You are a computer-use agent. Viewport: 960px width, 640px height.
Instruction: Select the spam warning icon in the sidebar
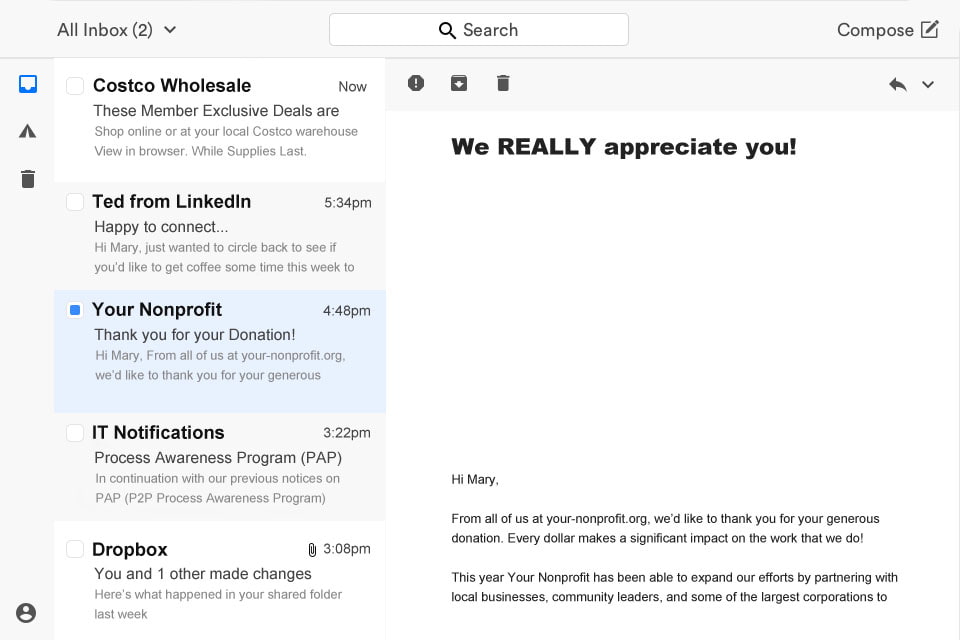[x=27, y=131]
